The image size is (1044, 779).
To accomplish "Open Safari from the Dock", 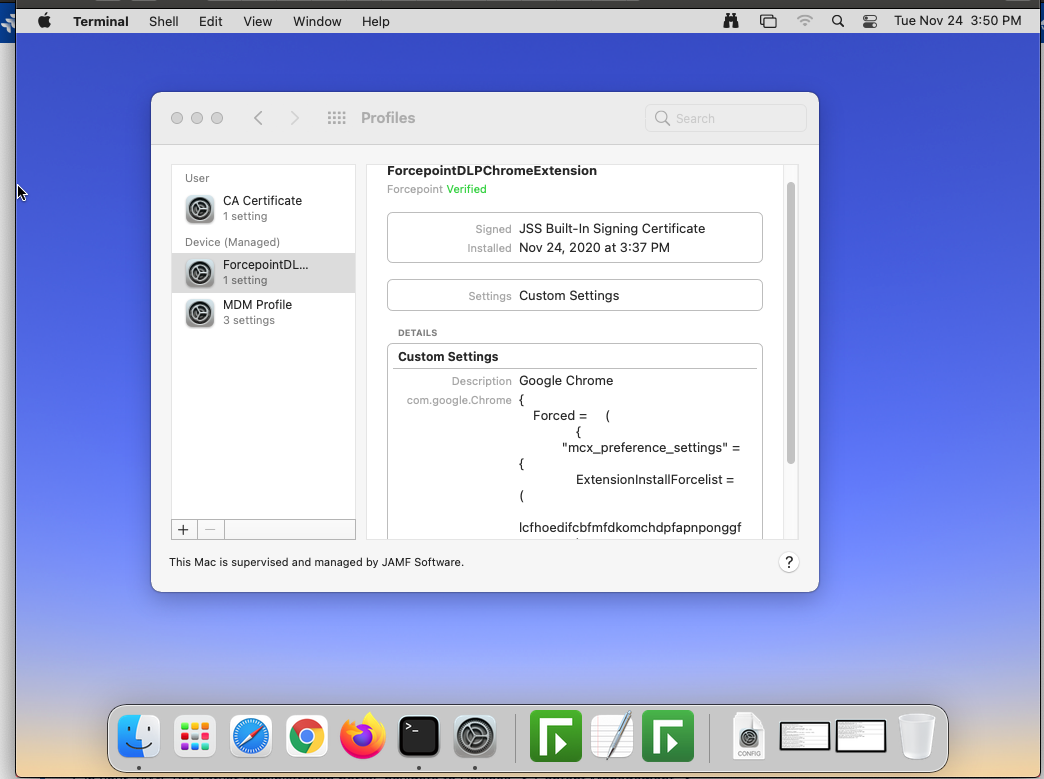I will [x=250, y=736].
